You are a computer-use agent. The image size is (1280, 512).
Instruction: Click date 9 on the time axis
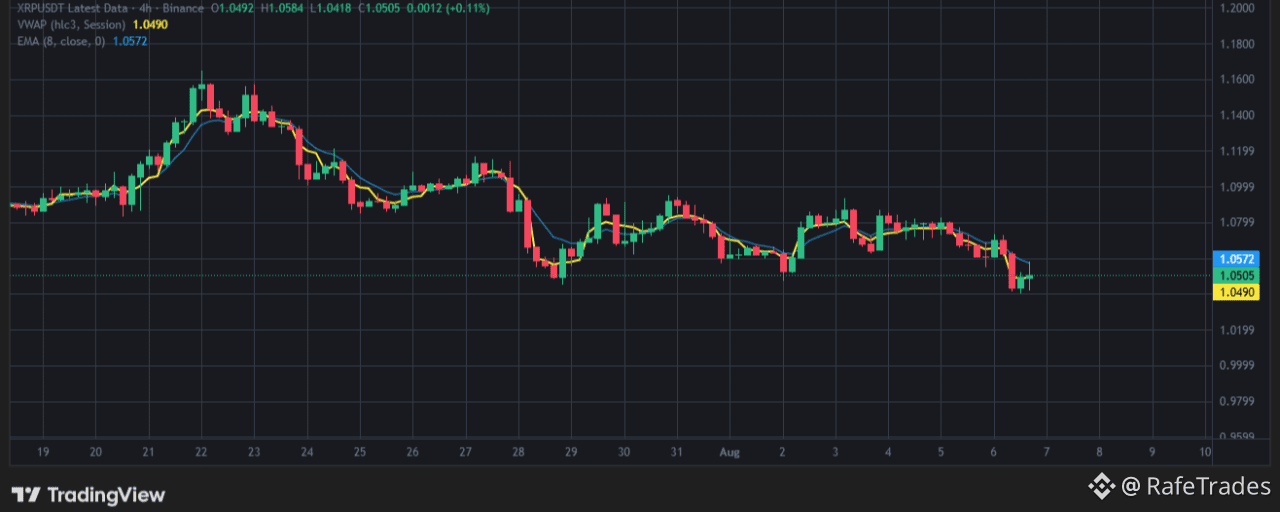tap(1152, 452)
